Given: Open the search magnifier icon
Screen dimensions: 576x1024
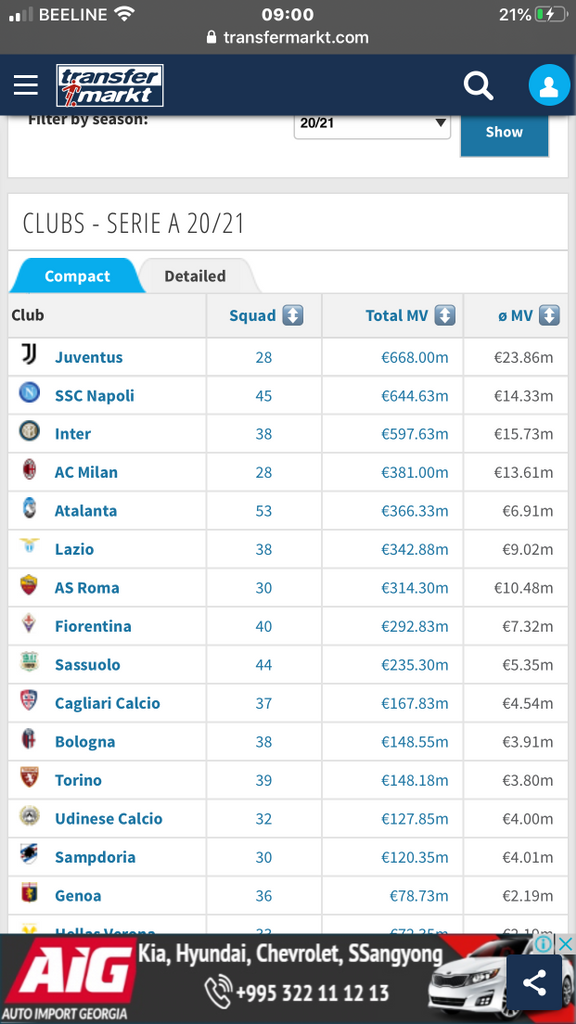Looking at the screenshot, I should [479, 86].
